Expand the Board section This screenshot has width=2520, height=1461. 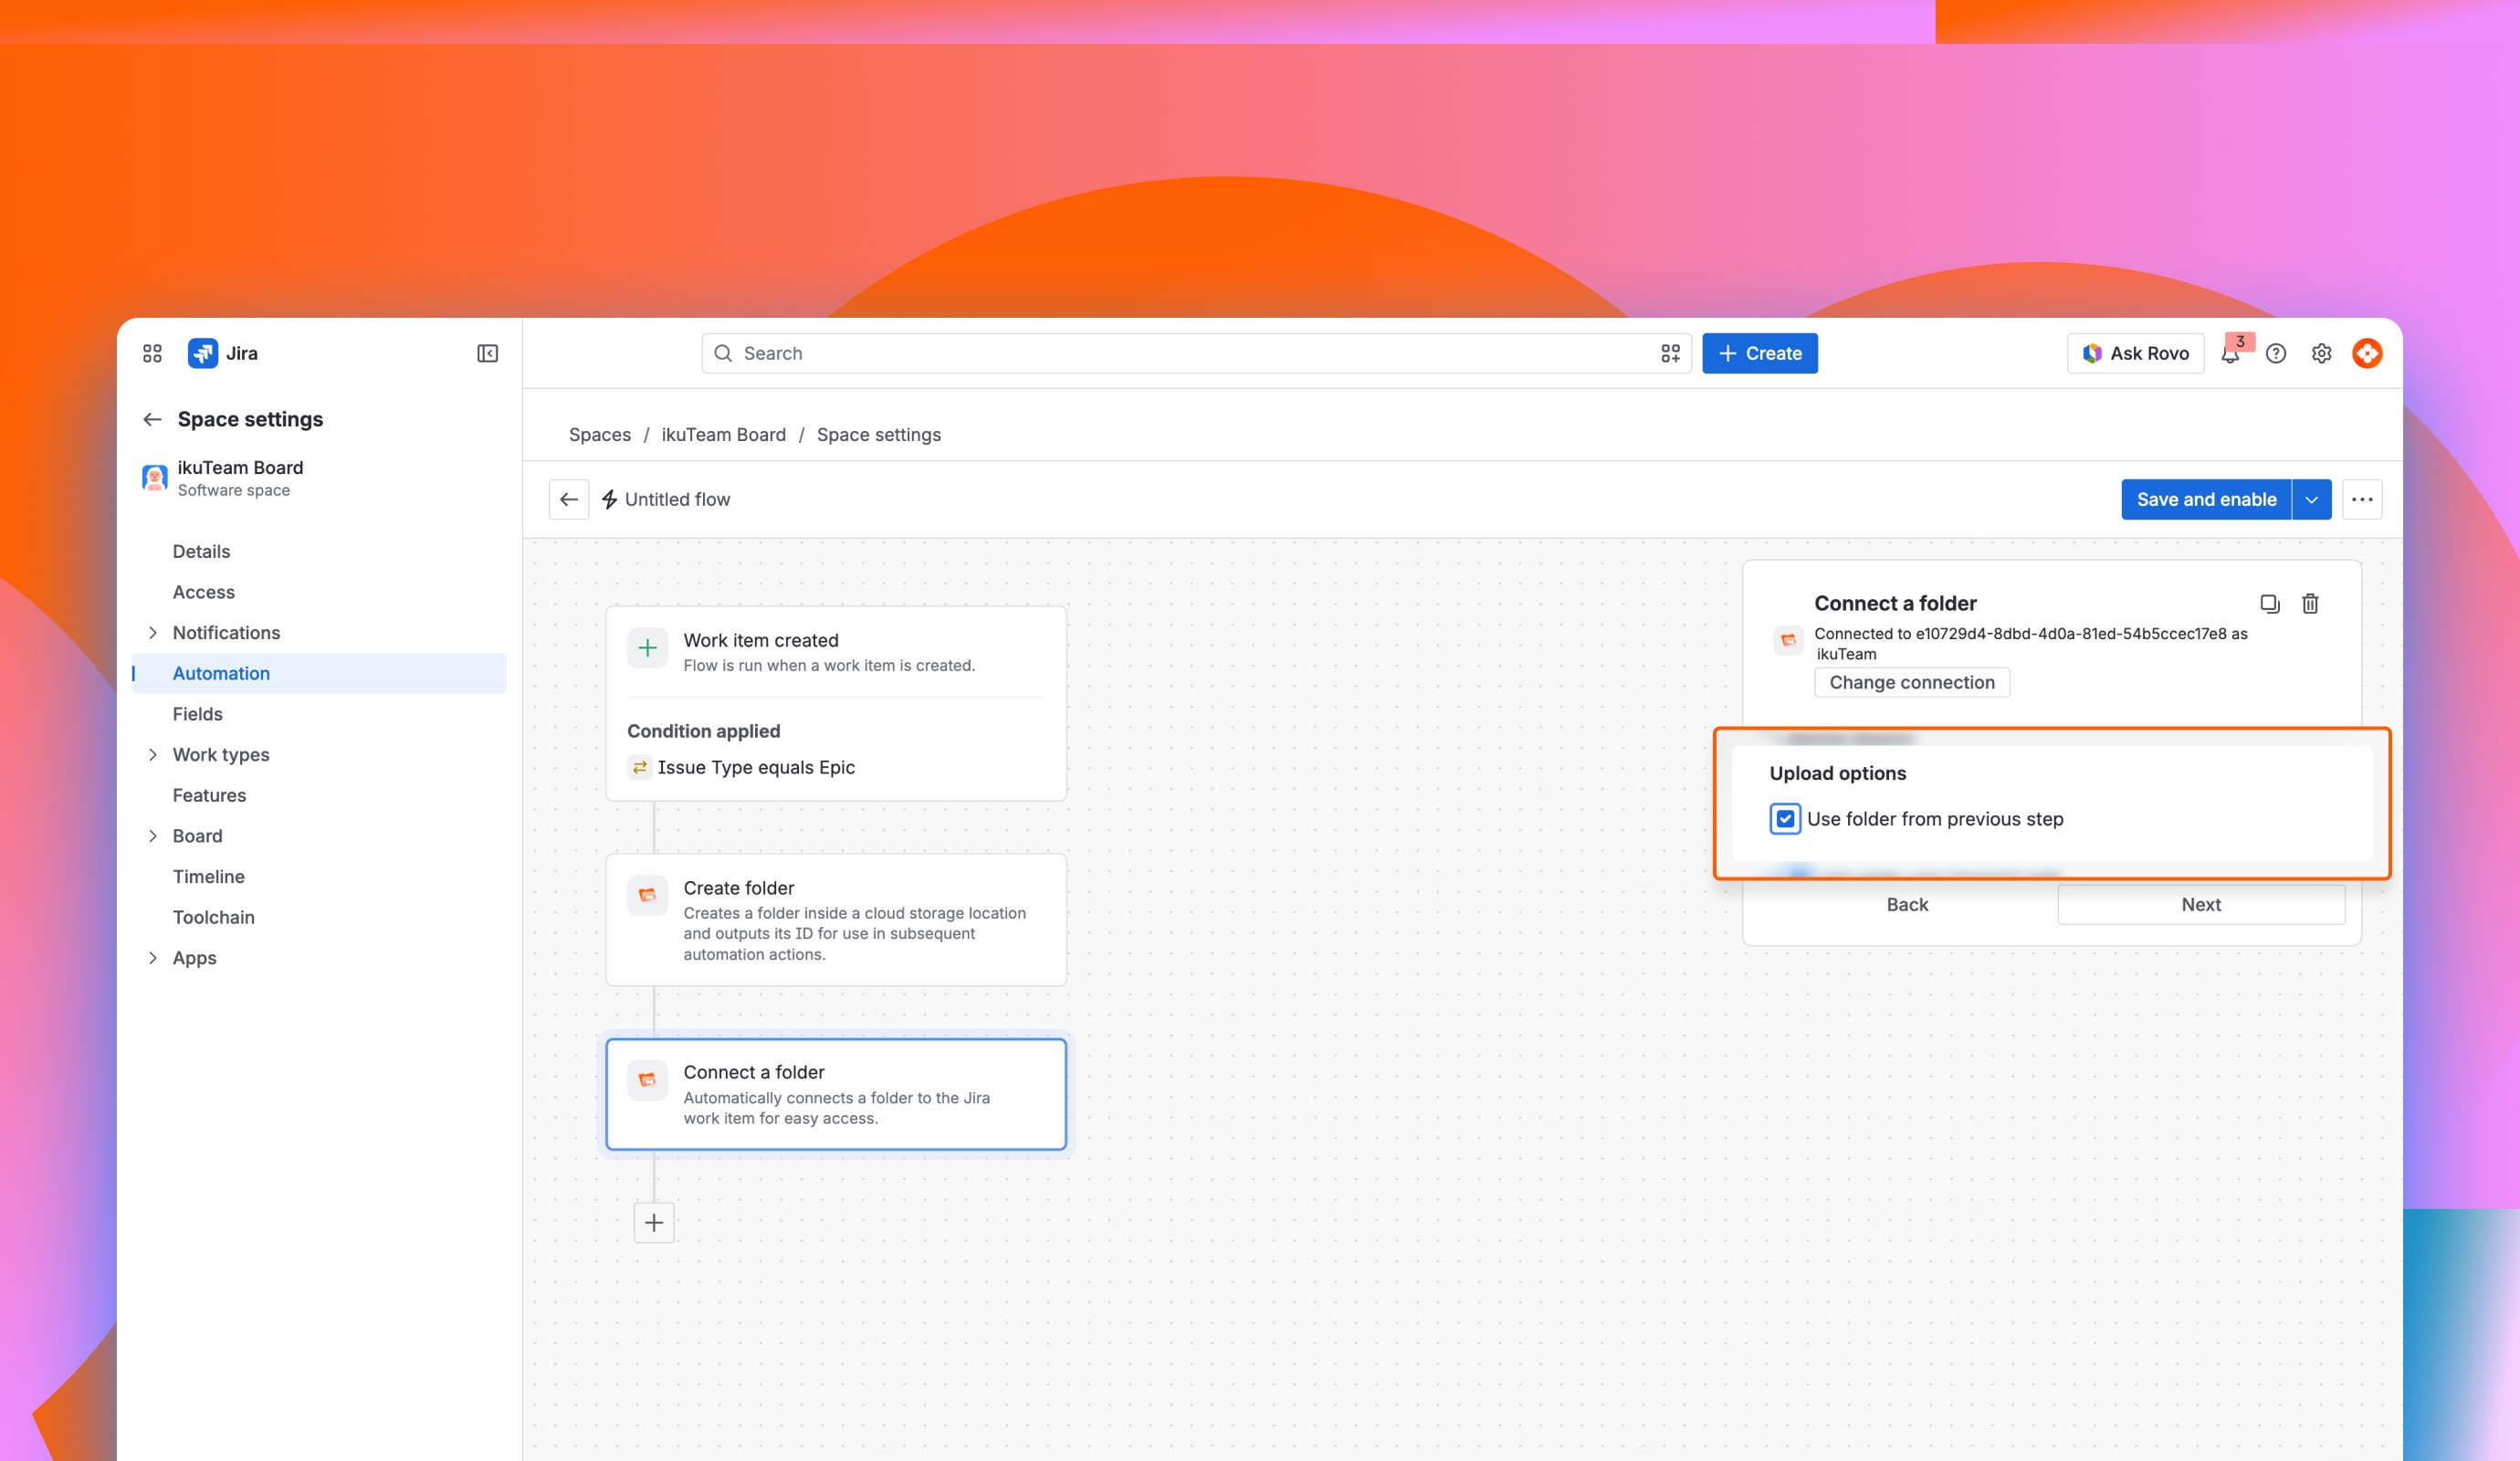pyautogui.click(x=152, y=836)
